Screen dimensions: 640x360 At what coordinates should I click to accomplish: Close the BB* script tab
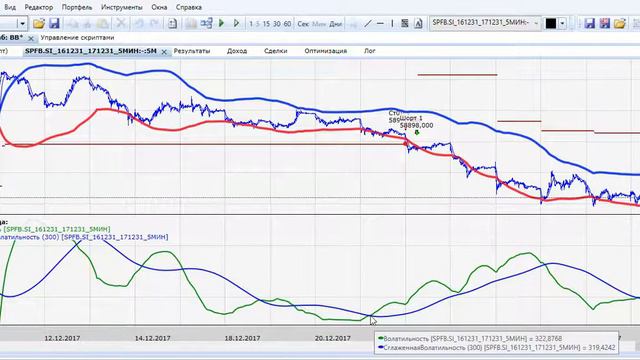(31, 38)
